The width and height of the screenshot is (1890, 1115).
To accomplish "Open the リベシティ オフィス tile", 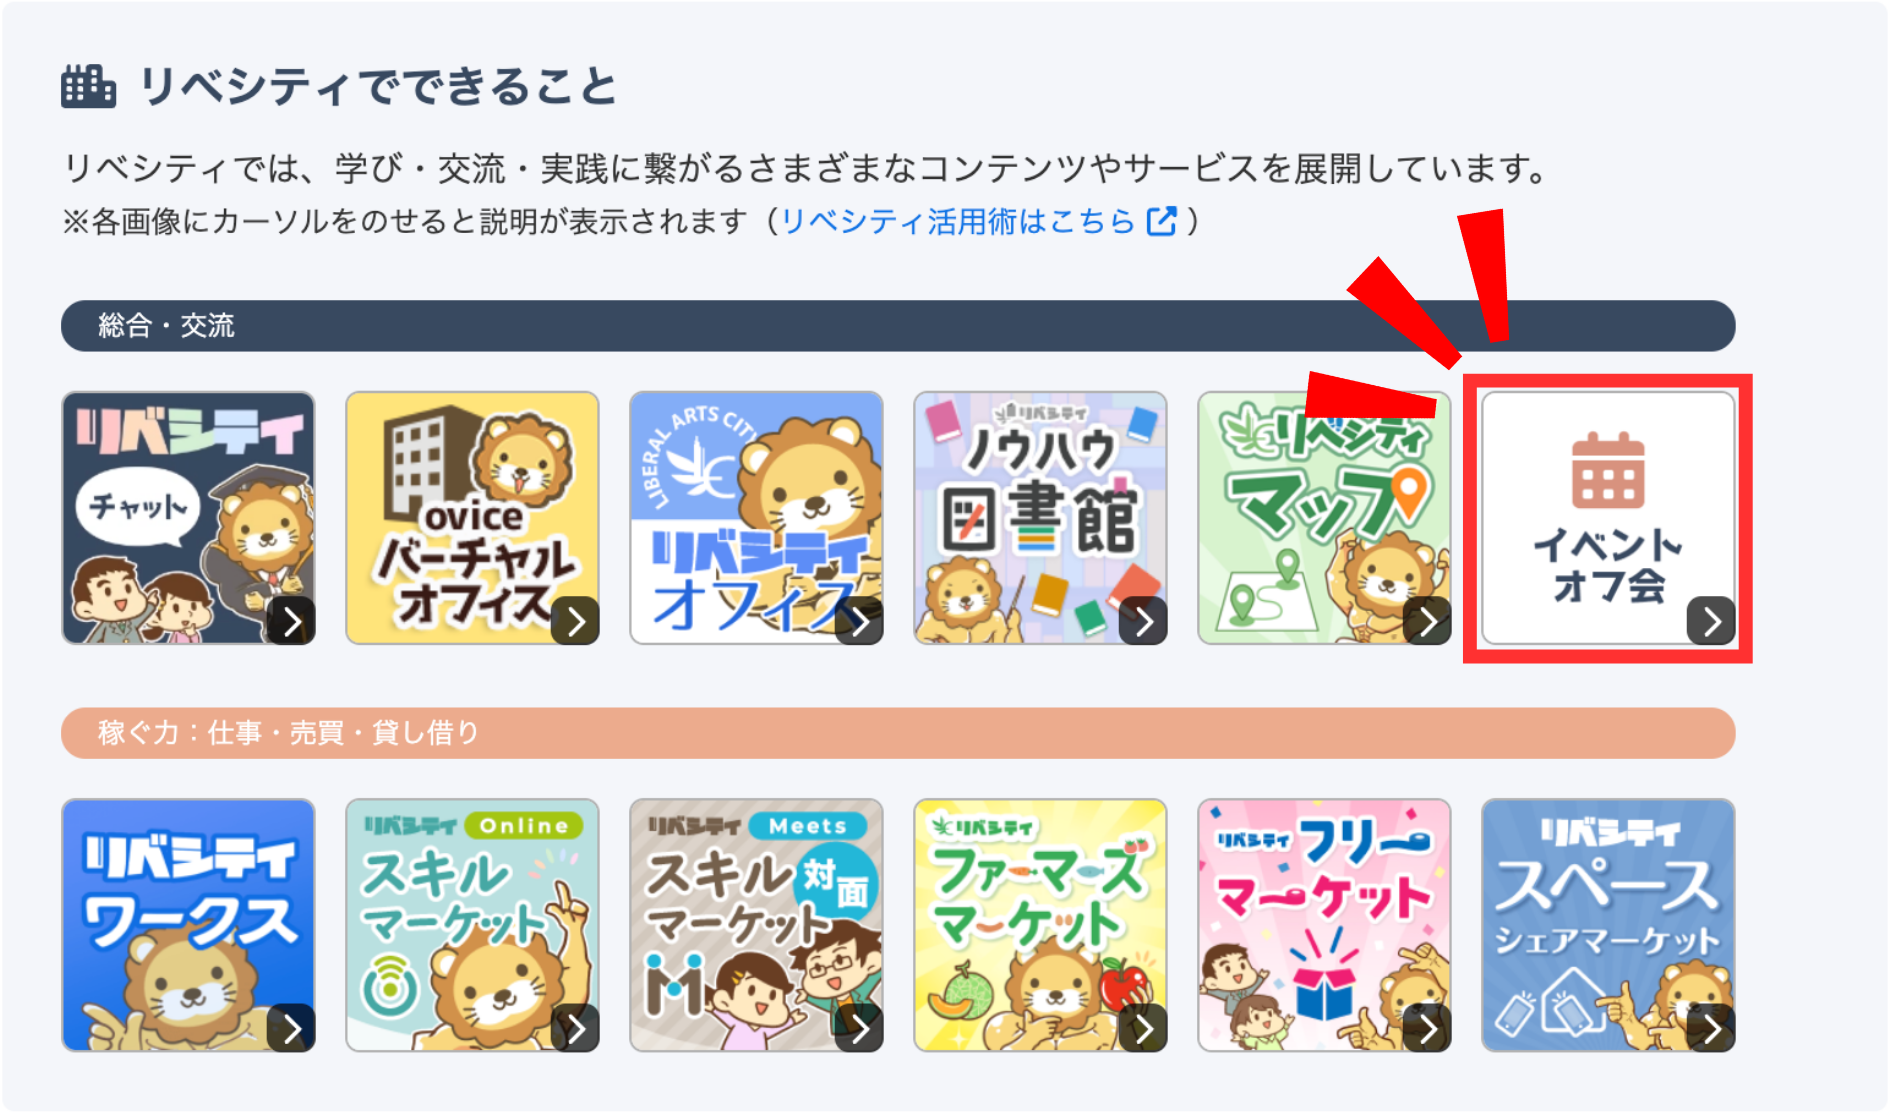I will point(756,518).
